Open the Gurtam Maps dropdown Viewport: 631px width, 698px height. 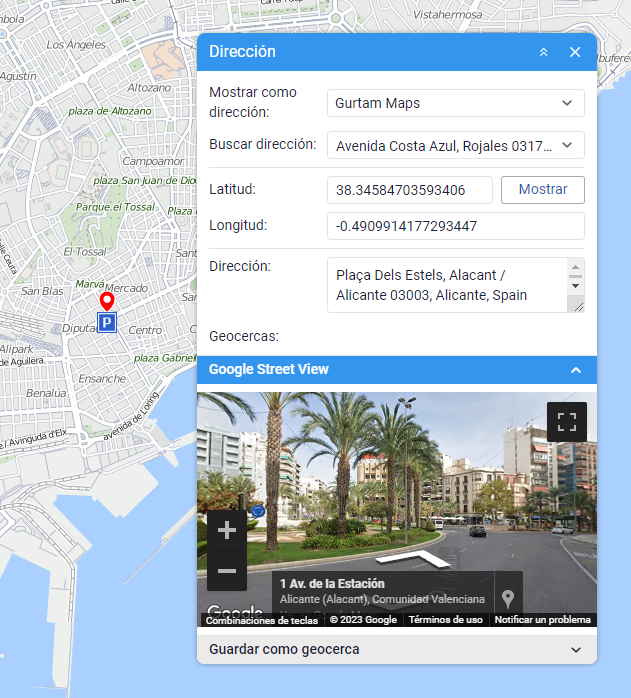[456, 103]
